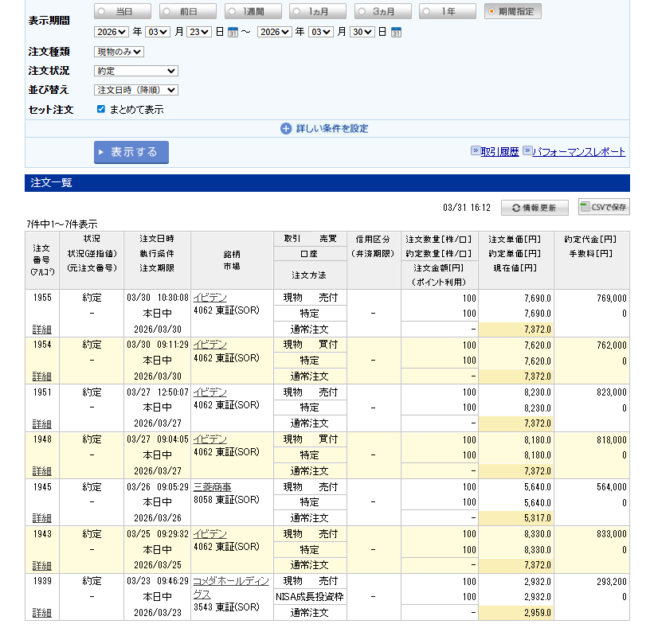Expand the 注文状況 dropdown showing 約定
650x628 pixels.
pos(136,71)
